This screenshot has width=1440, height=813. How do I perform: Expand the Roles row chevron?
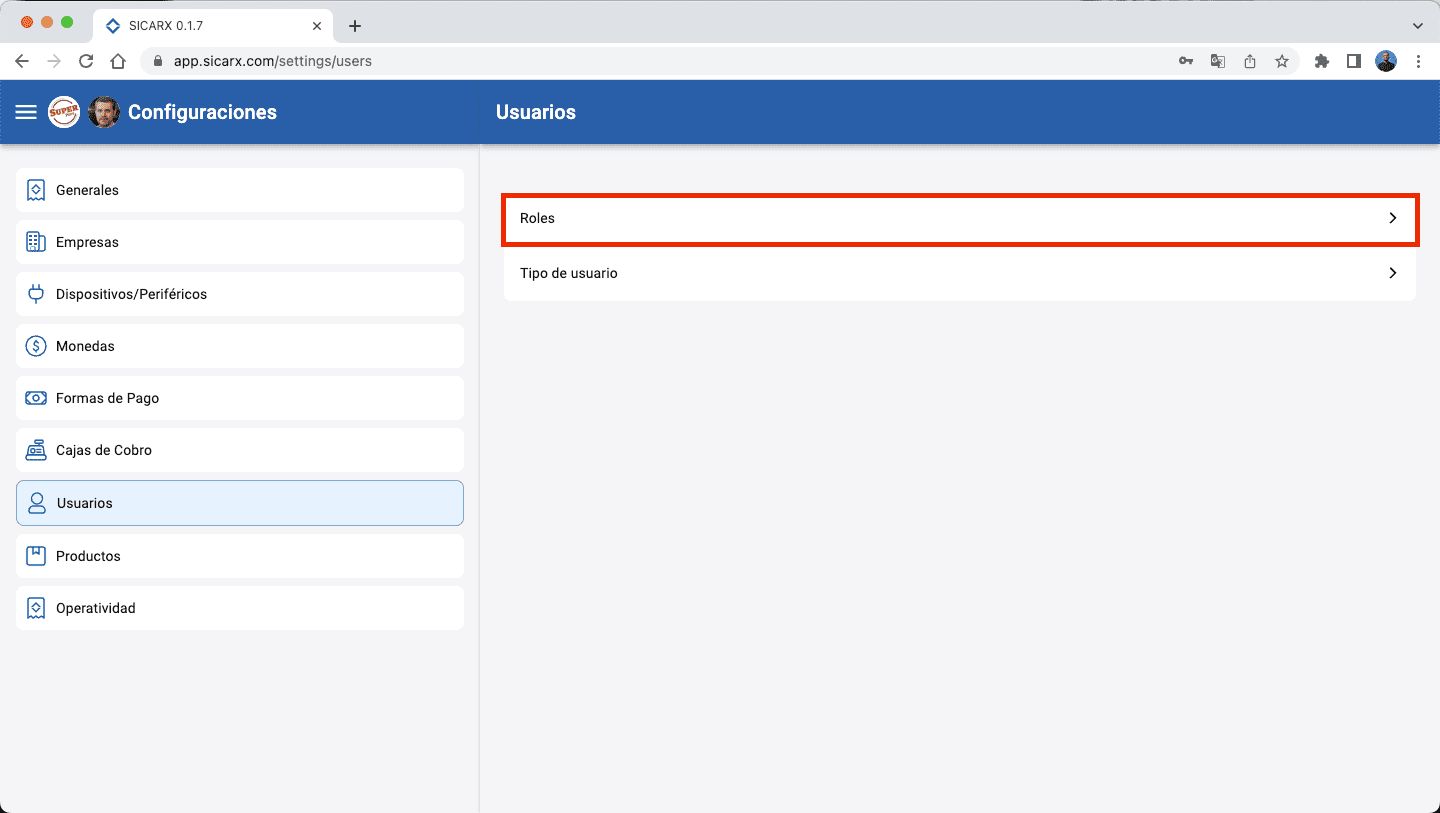1392,218
